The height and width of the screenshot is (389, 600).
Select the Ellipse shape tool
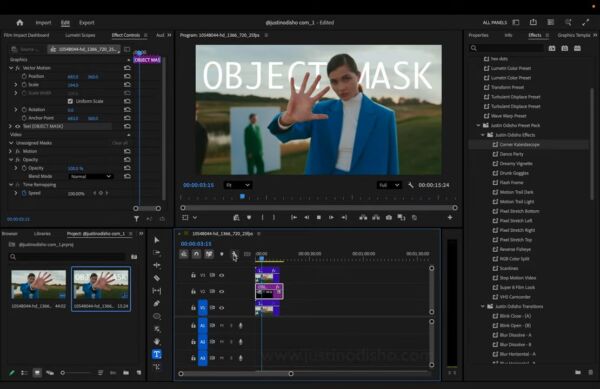157,316
